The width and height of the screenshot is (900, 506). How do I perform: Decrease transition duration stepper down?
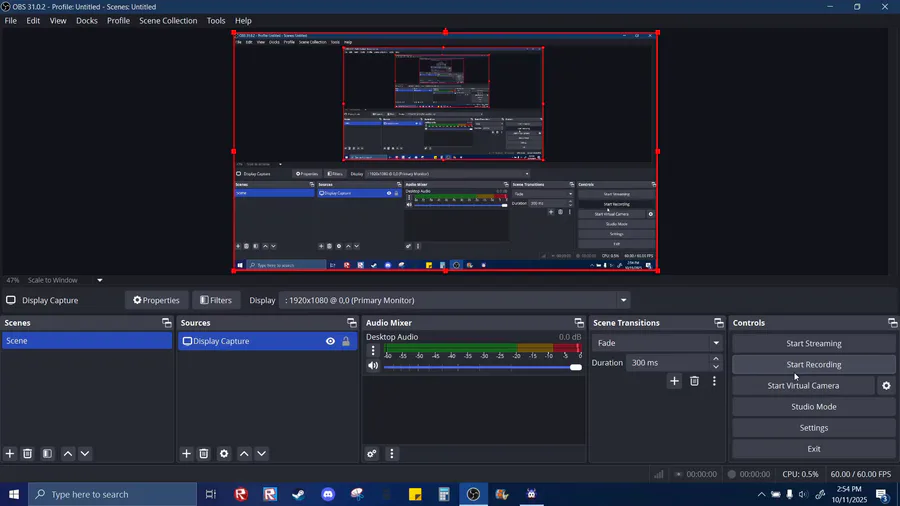(x=715, y=367)
